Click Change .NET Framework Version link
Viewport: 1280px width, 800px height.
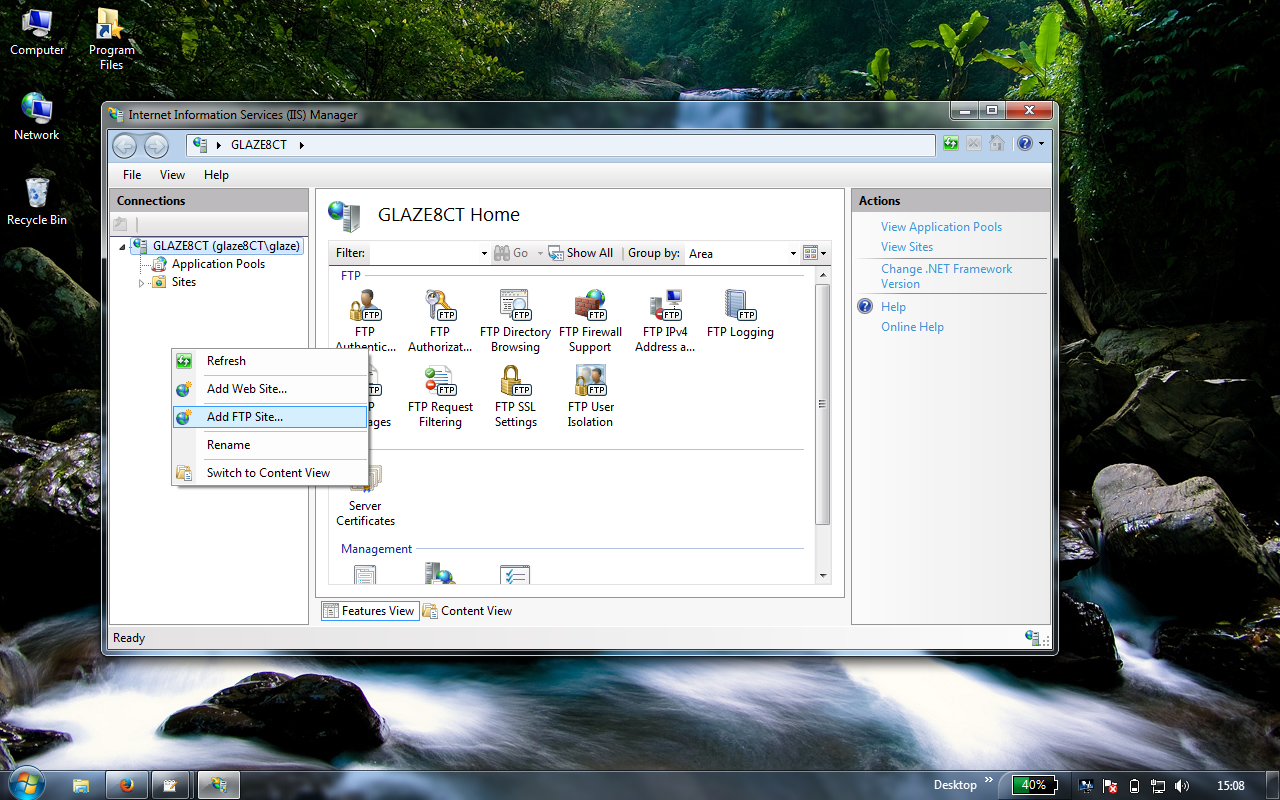click(946, 276)
